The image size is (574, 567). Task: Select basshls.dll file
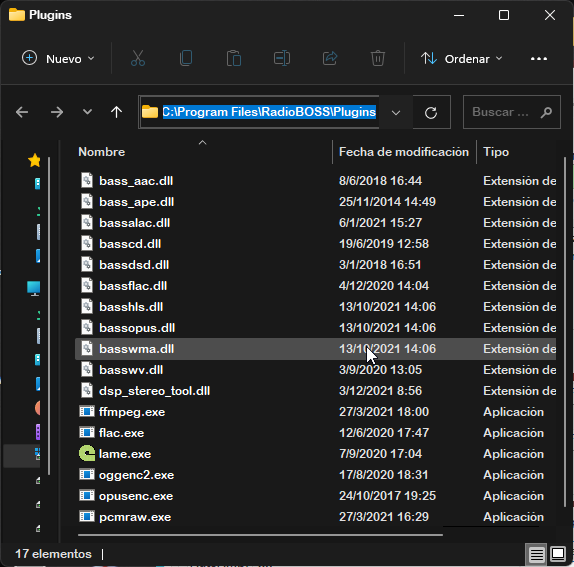pyautogui.click(x=316, y=307)
